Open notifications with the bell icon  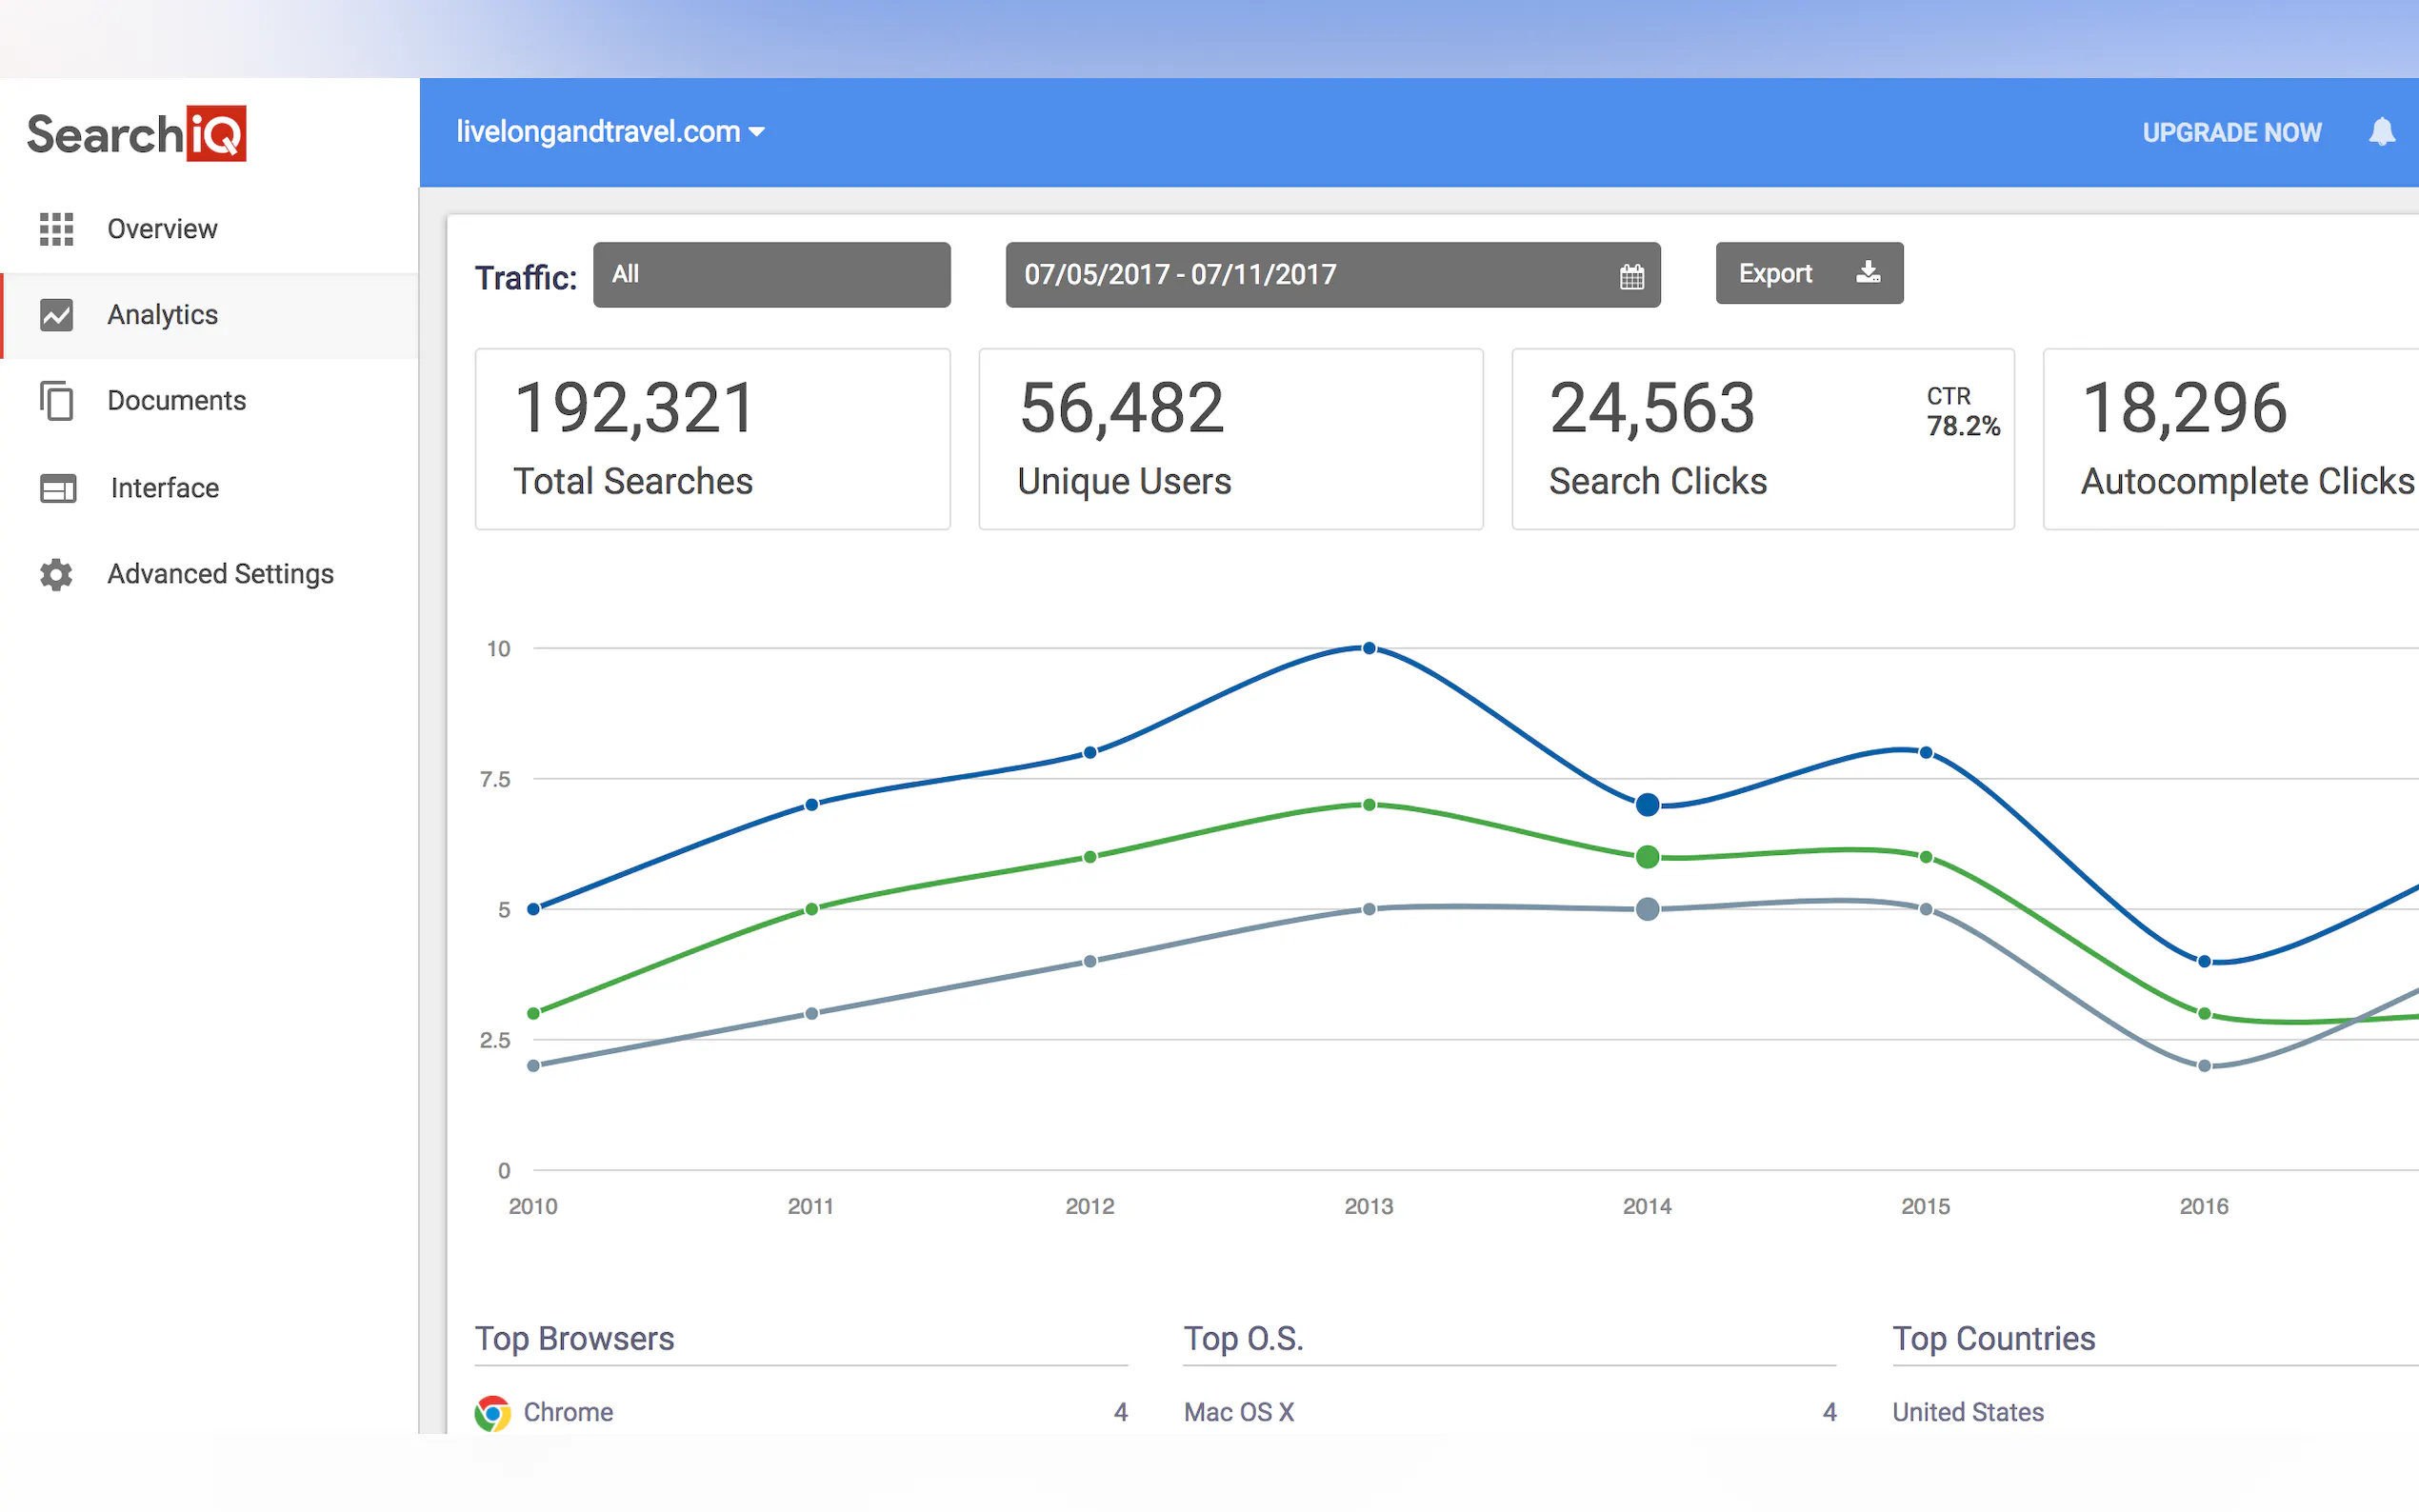[x=2381, y=132]
